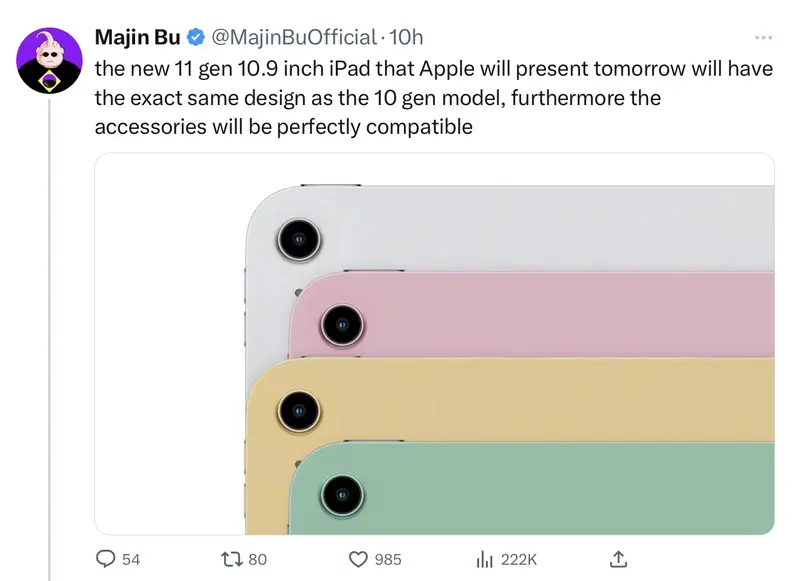Open Majin Bu's profile avatar

coord(49,60)
